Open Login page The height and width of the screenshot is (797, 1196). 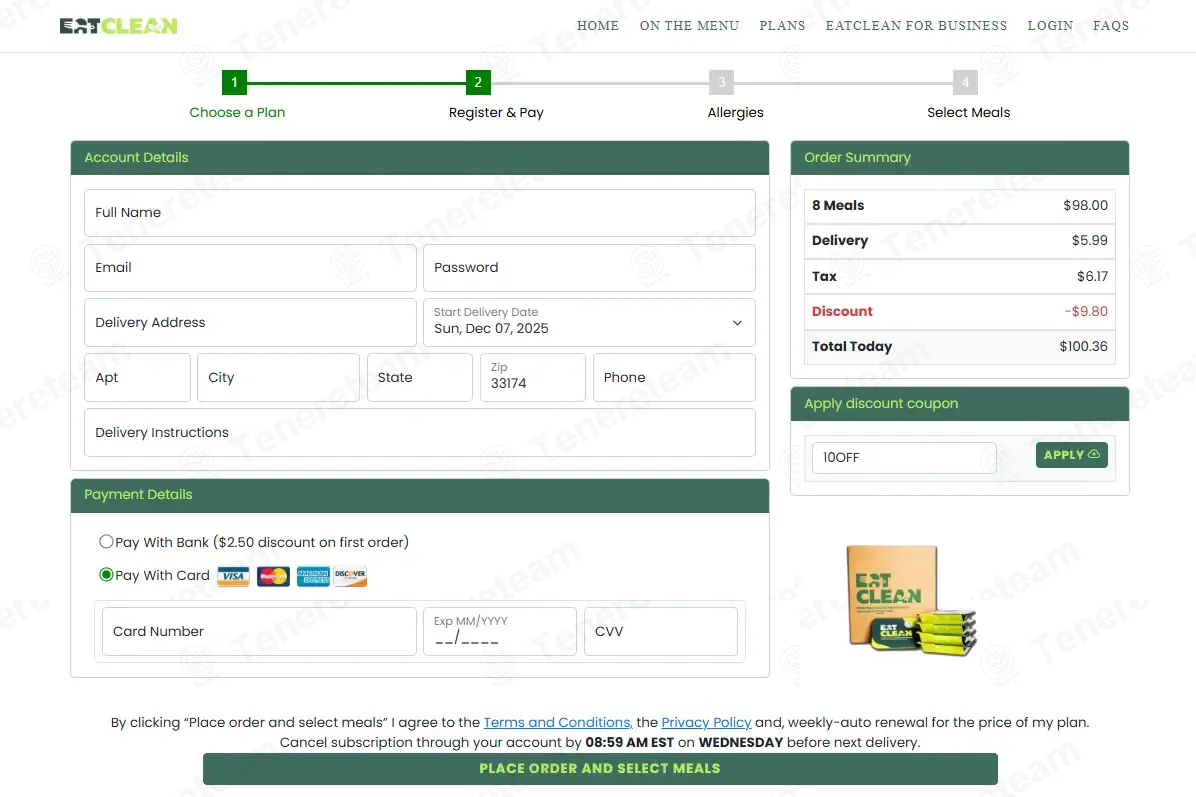point(1050,26)
